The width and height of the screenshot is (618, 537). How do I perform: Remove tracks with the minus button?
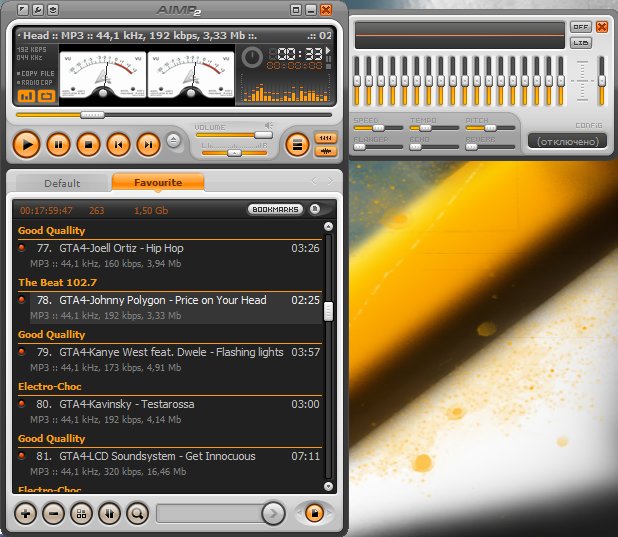54,514
